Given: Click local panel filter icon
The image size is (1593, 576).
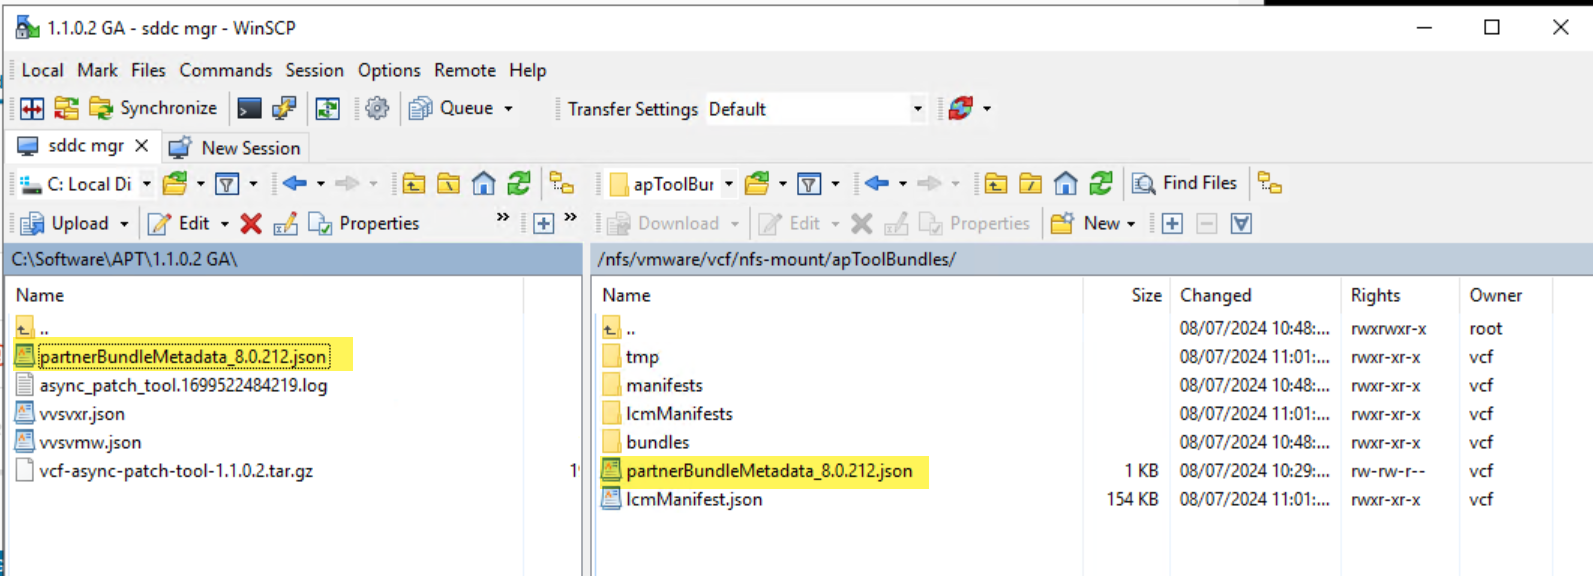Looking at the screenshot, I should [x=227, y=184].
